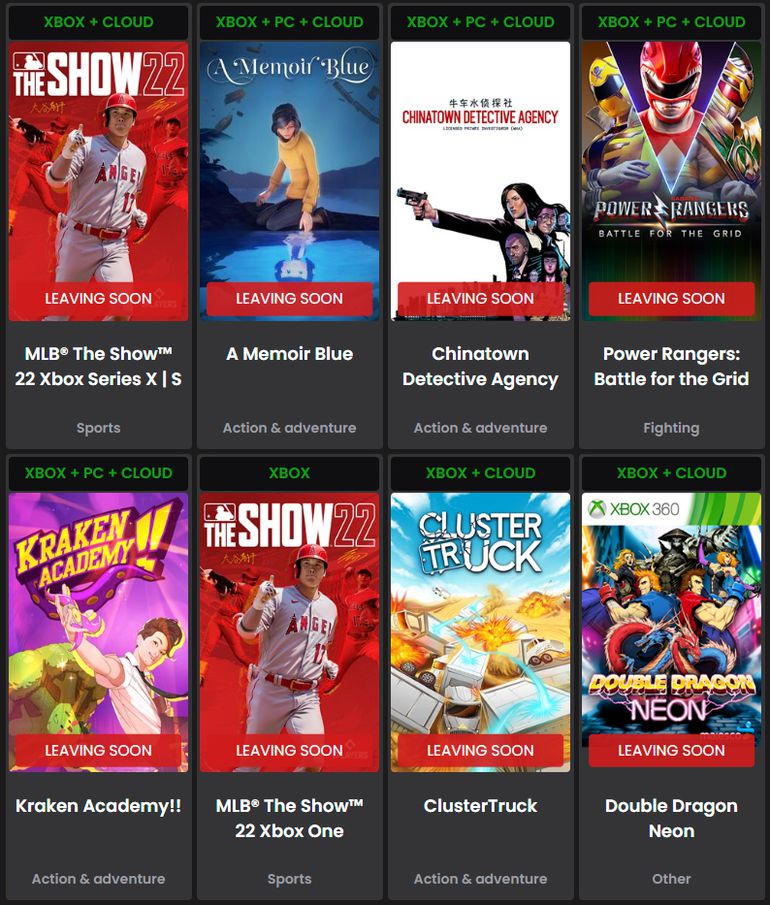This screenshot has width=770, height=905.
Task: Click MLB The Show 22 Xbox One title
Action: coord(289,818)
